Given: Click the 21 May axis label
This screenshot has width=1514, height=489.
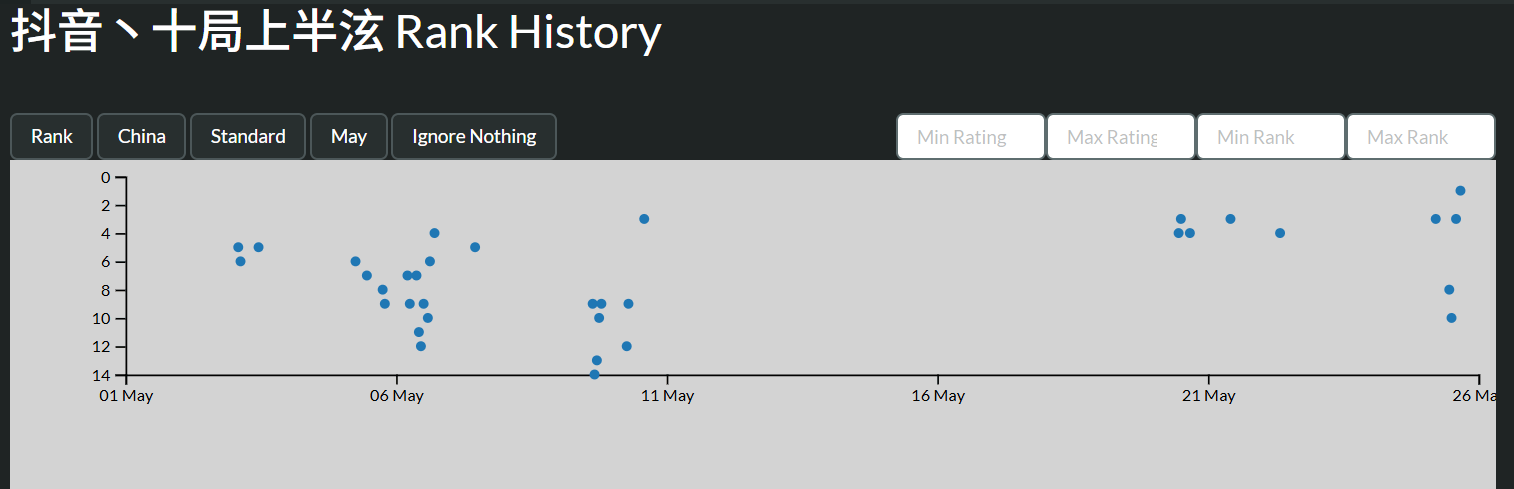Looking at the screenshot, I should pyautogui.click(x=1208, y=396).
